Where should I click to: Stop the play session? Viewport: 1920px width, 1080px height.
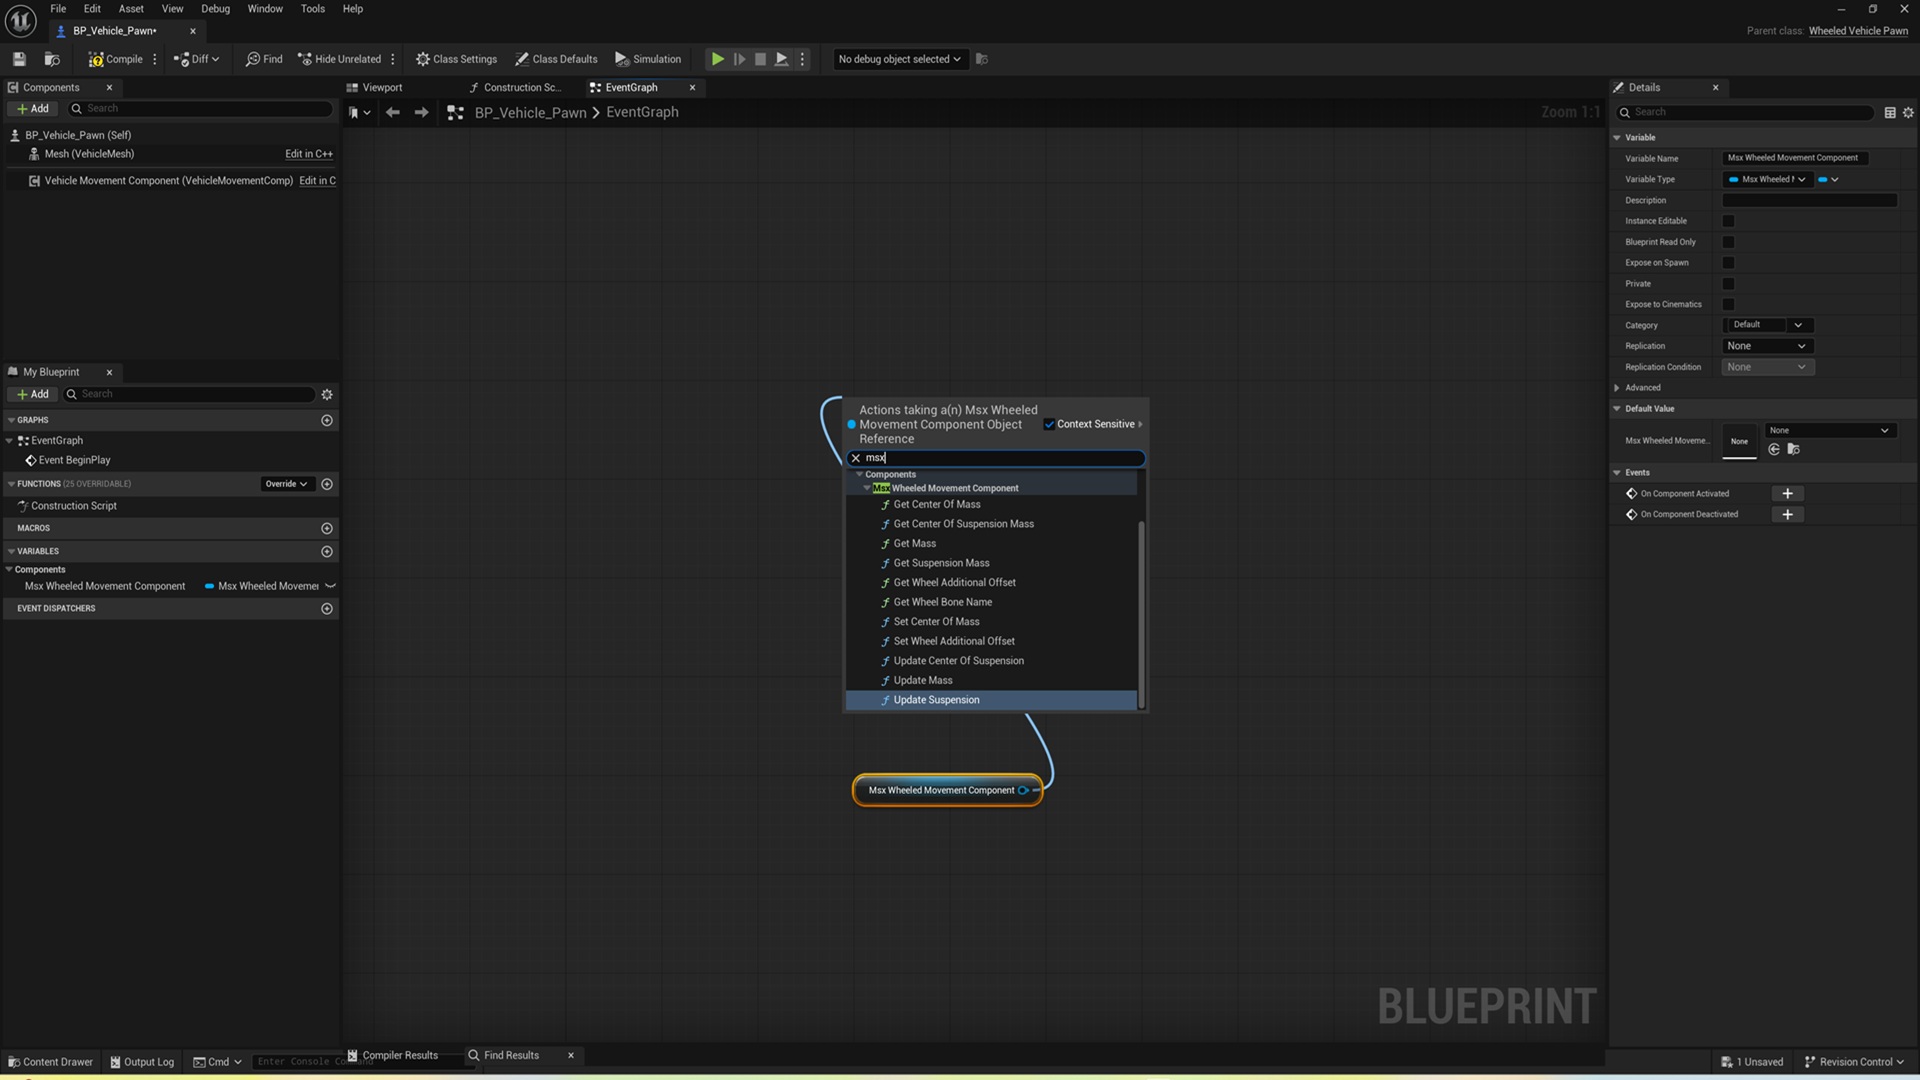760,59
